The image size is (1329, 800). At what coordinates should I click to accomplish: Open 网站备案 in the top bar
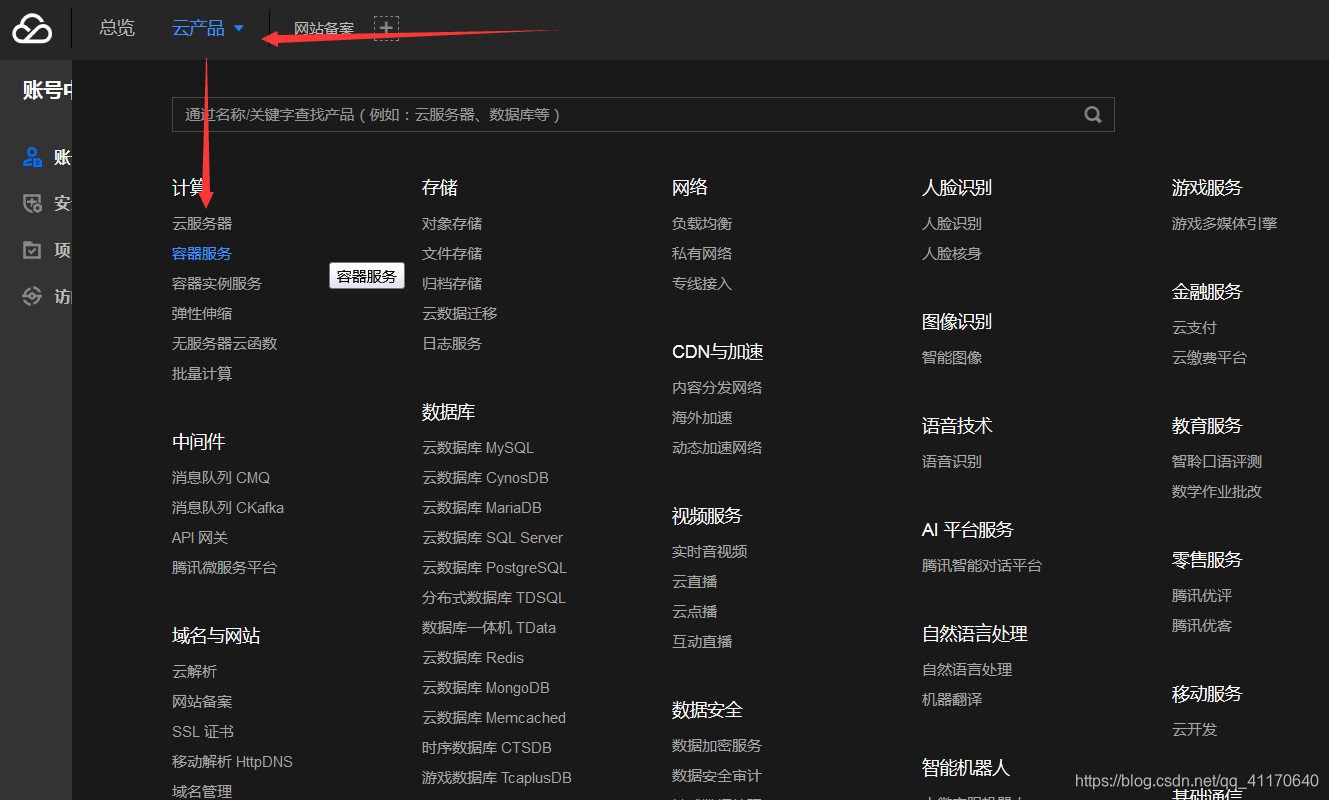pyautogui.click(x=324, y=29)
